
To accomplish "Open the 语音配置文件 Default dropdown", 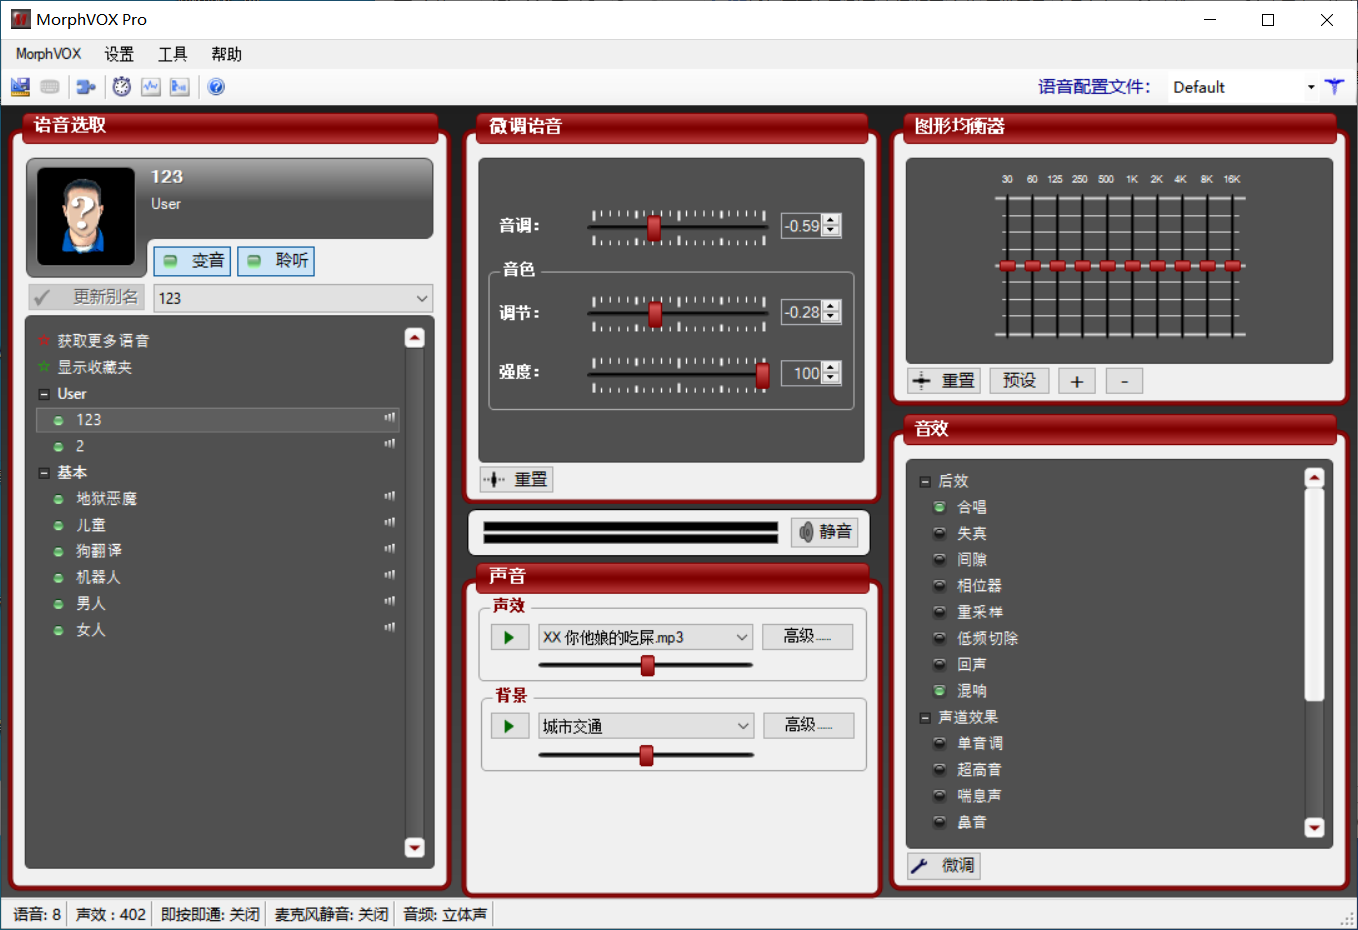I will (1311, 87).
